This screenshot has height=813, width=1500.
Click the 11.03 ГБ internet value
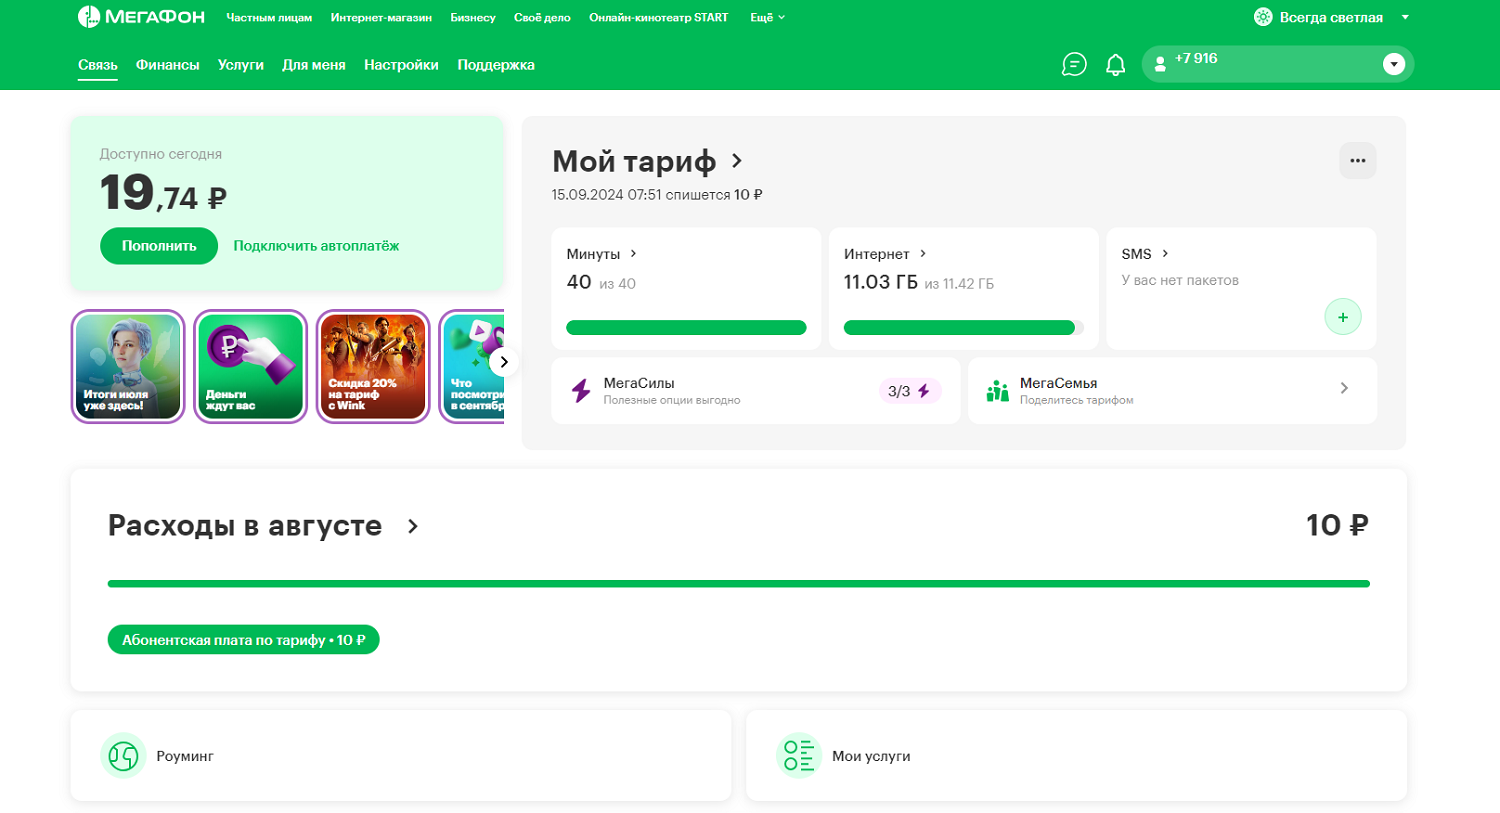pos(880,283)
